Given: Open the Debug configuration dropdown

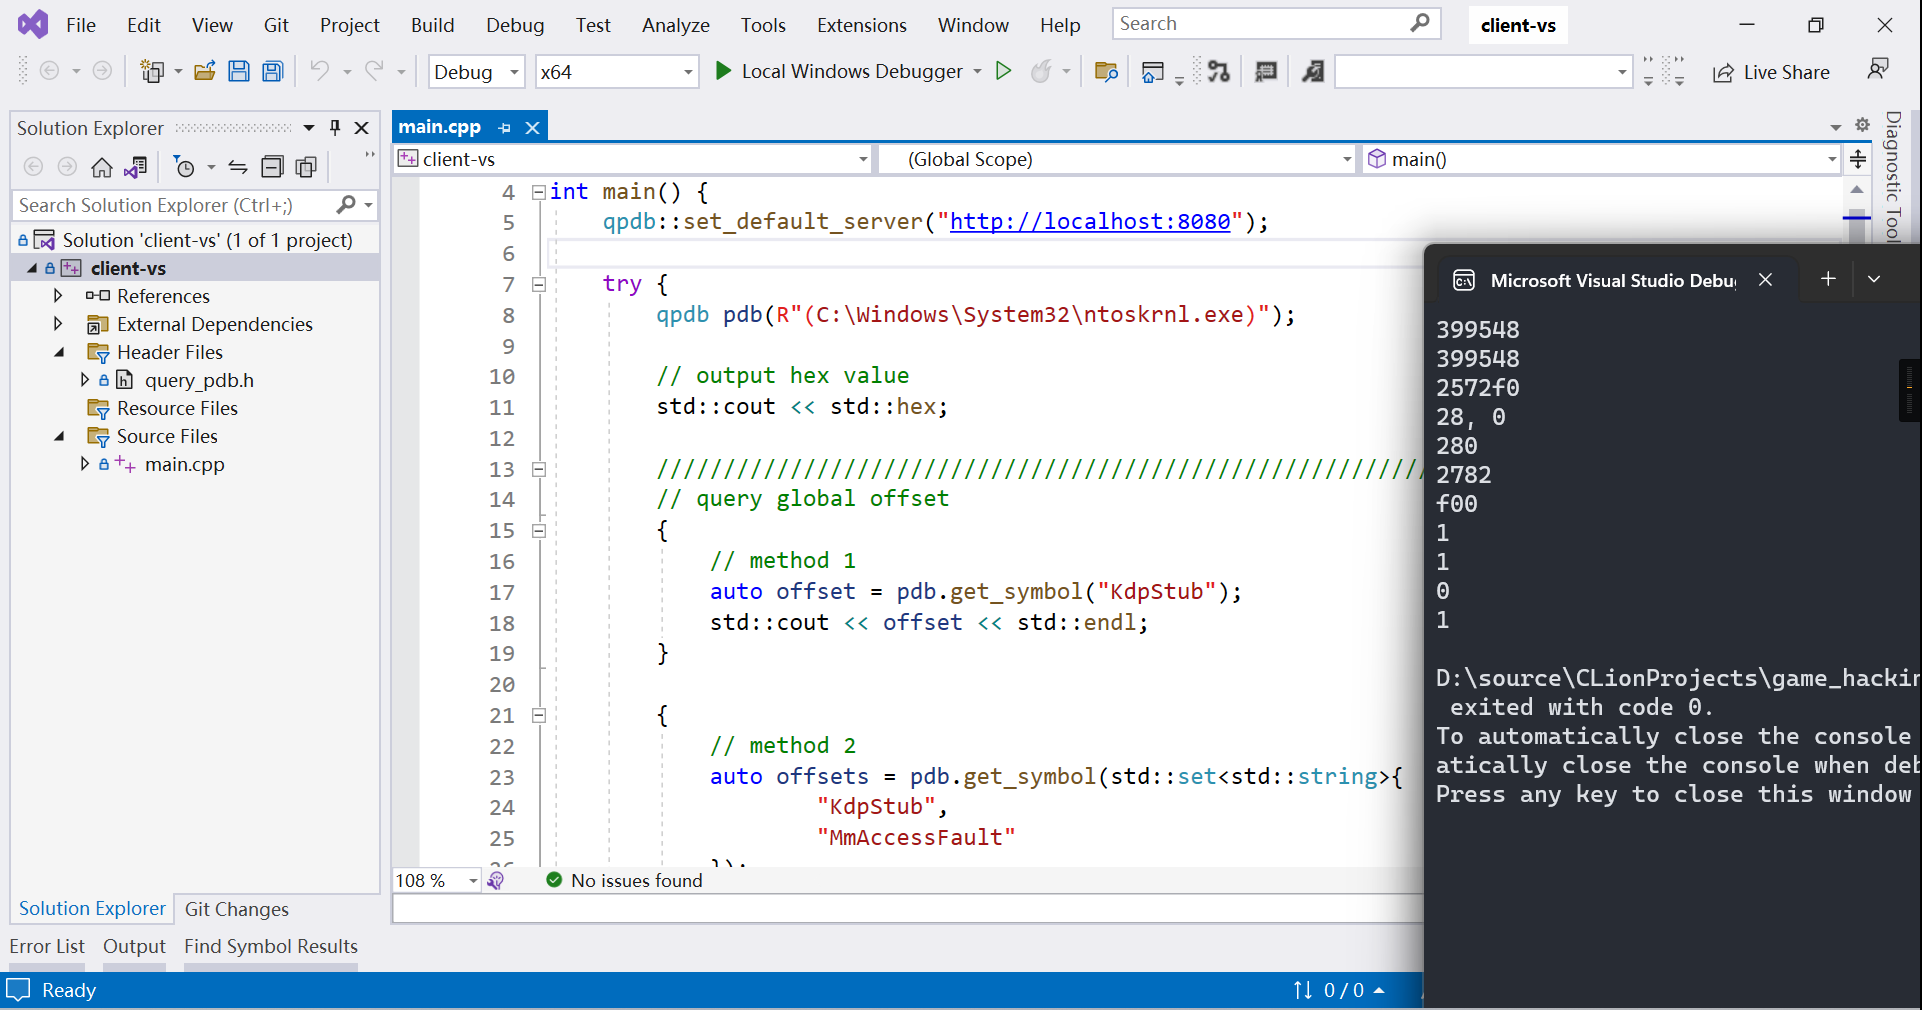Looking at the screenshot, I should coord(514,72).
